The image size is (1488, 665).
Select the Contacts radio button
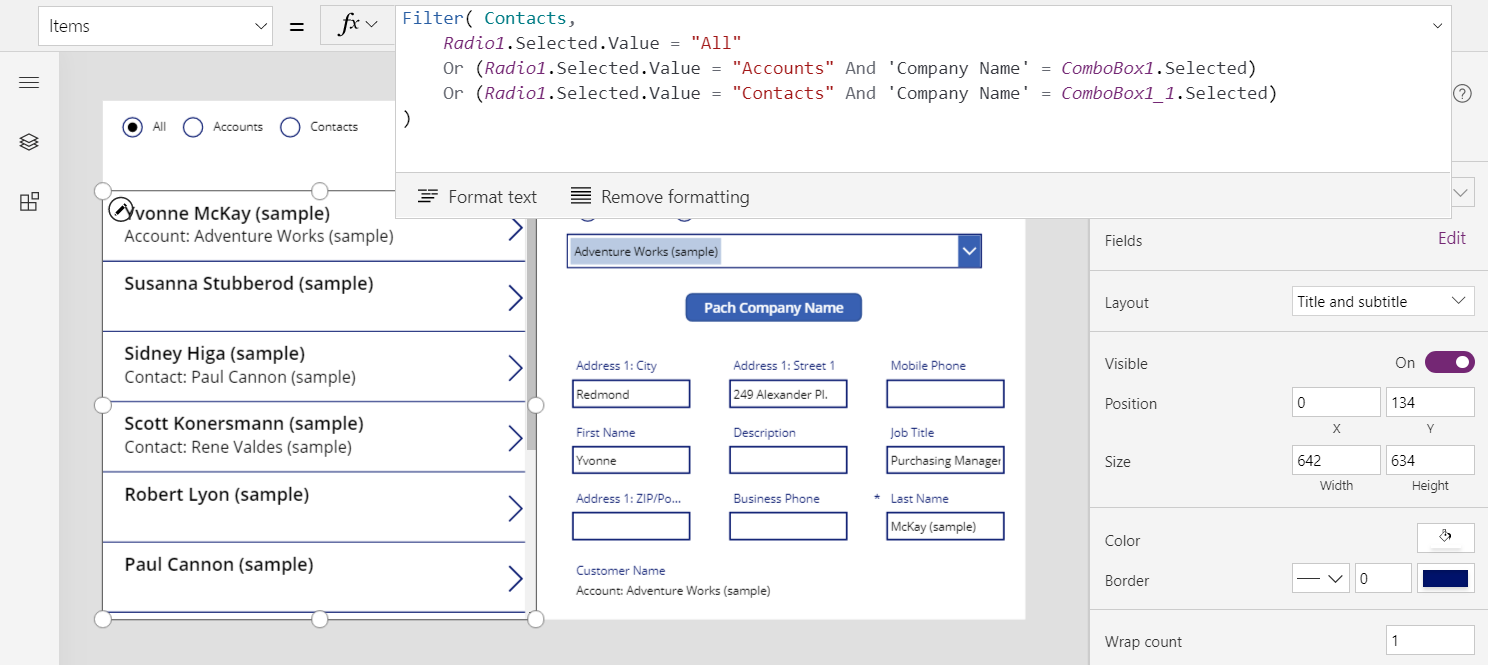click(x=290, y=127)
